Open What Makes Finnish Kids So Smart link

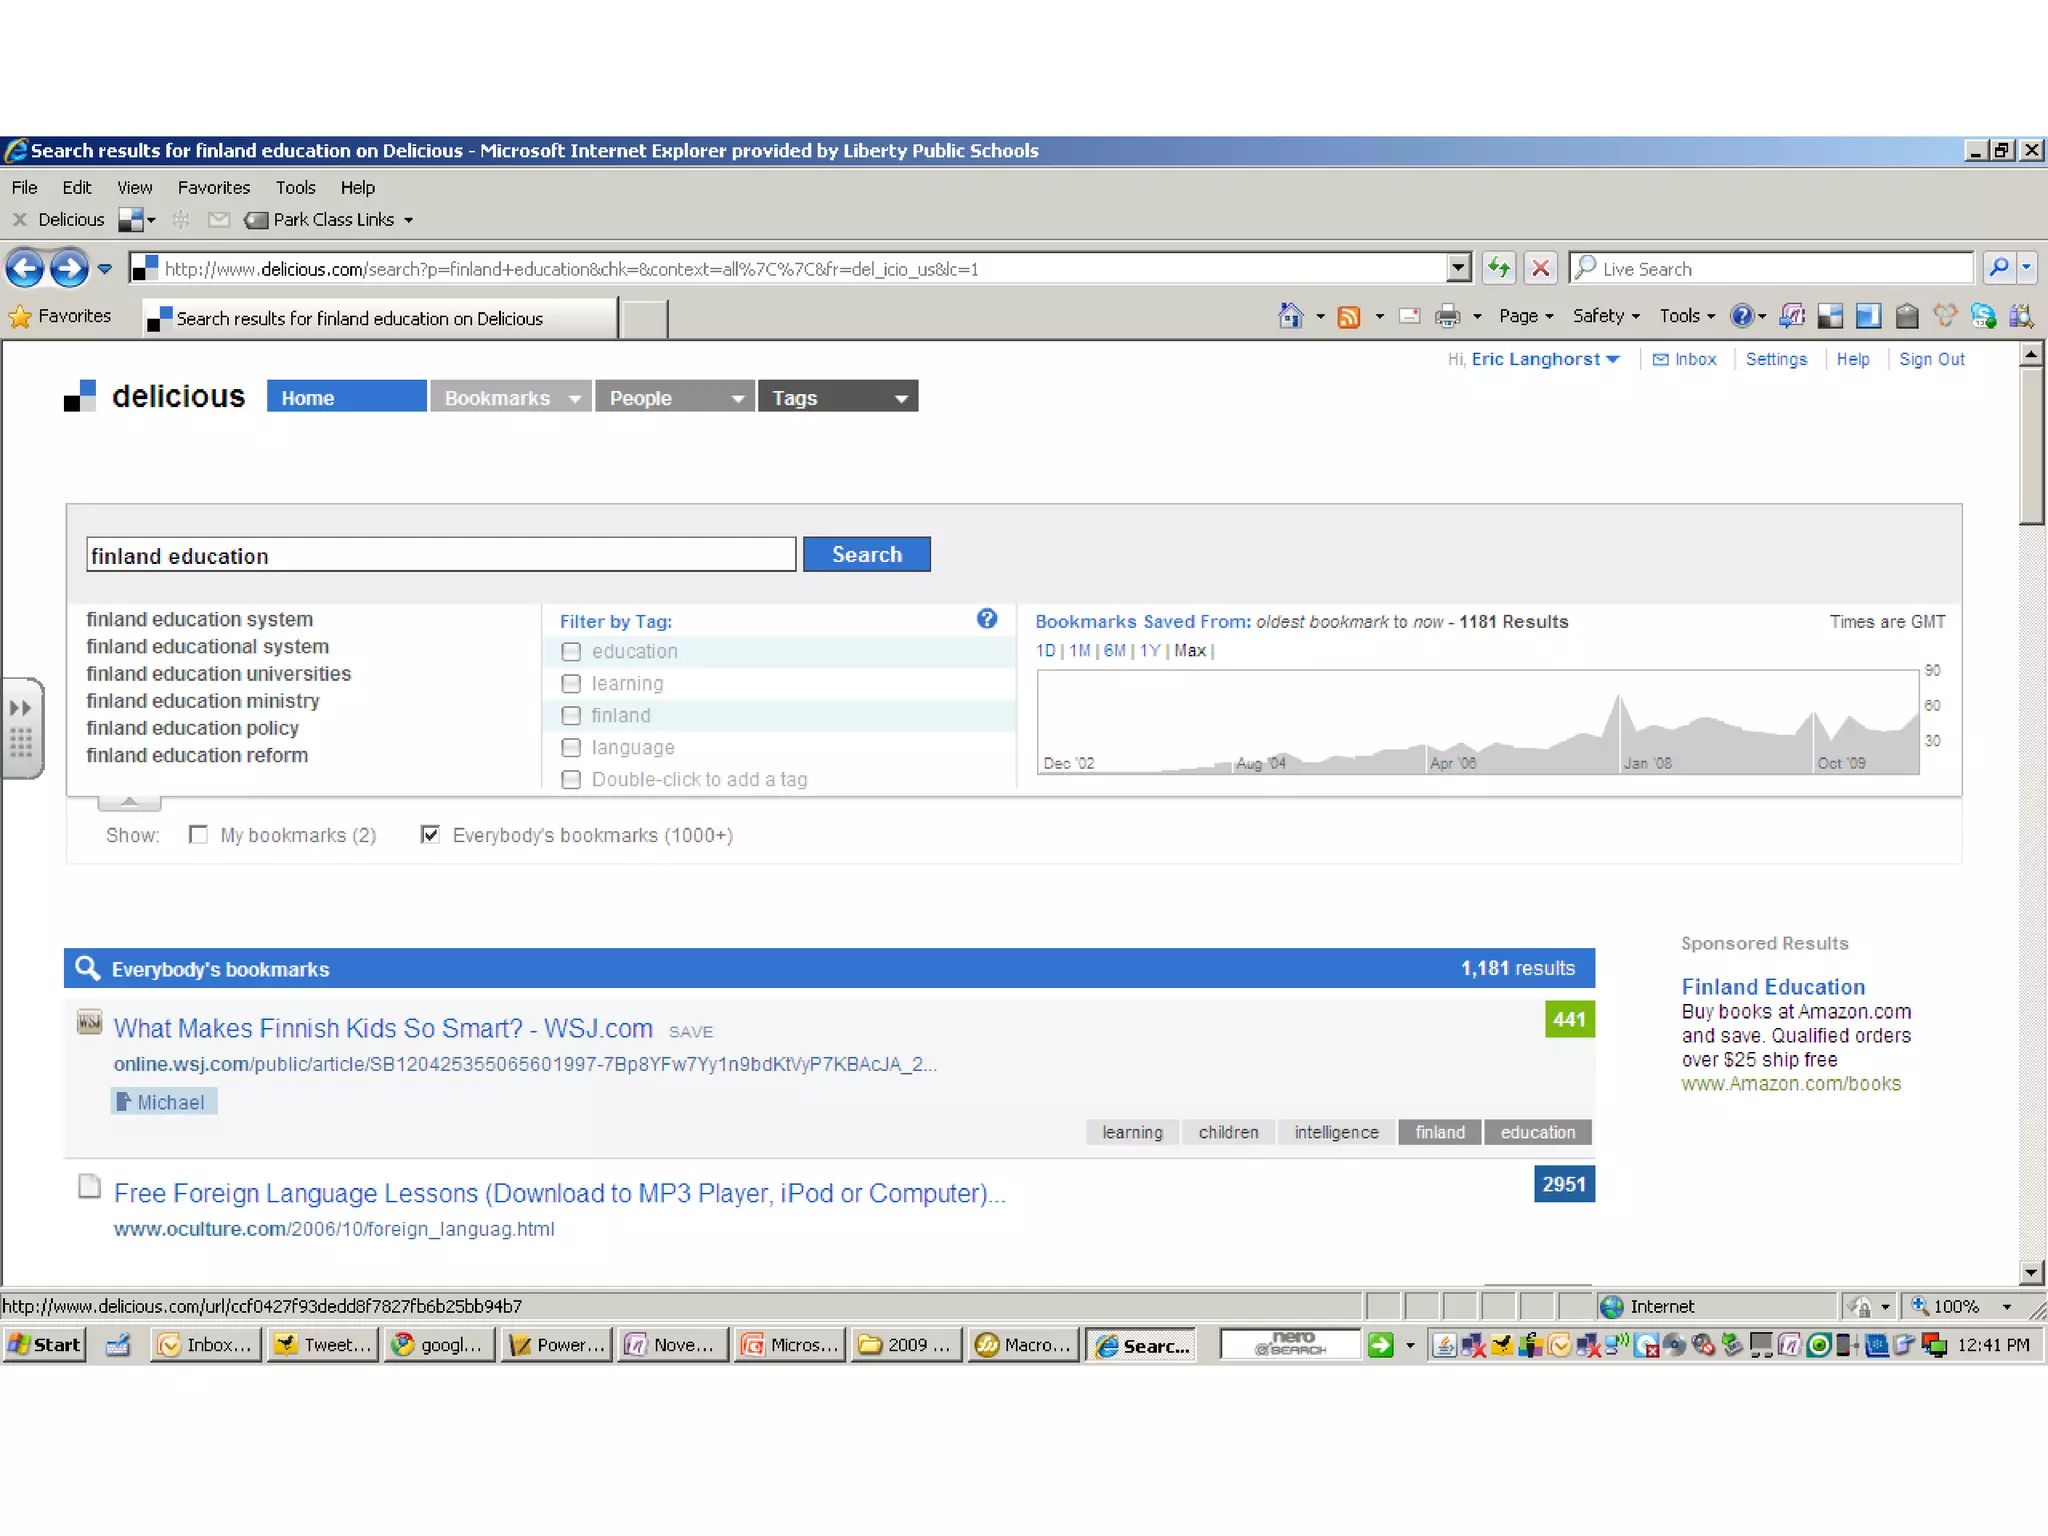(x=383, y=1028)
